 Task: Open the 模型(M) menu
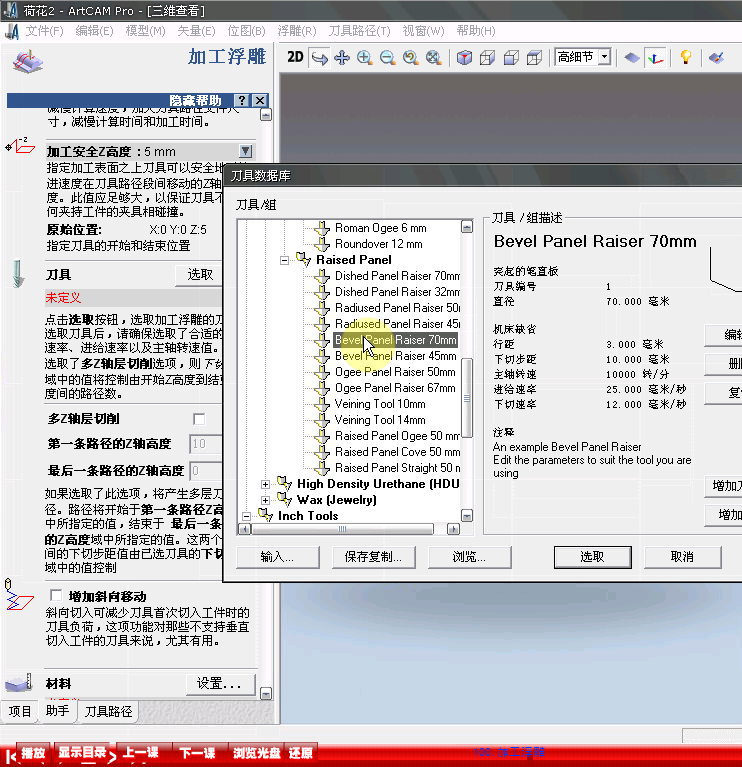(x=145, y=31)
